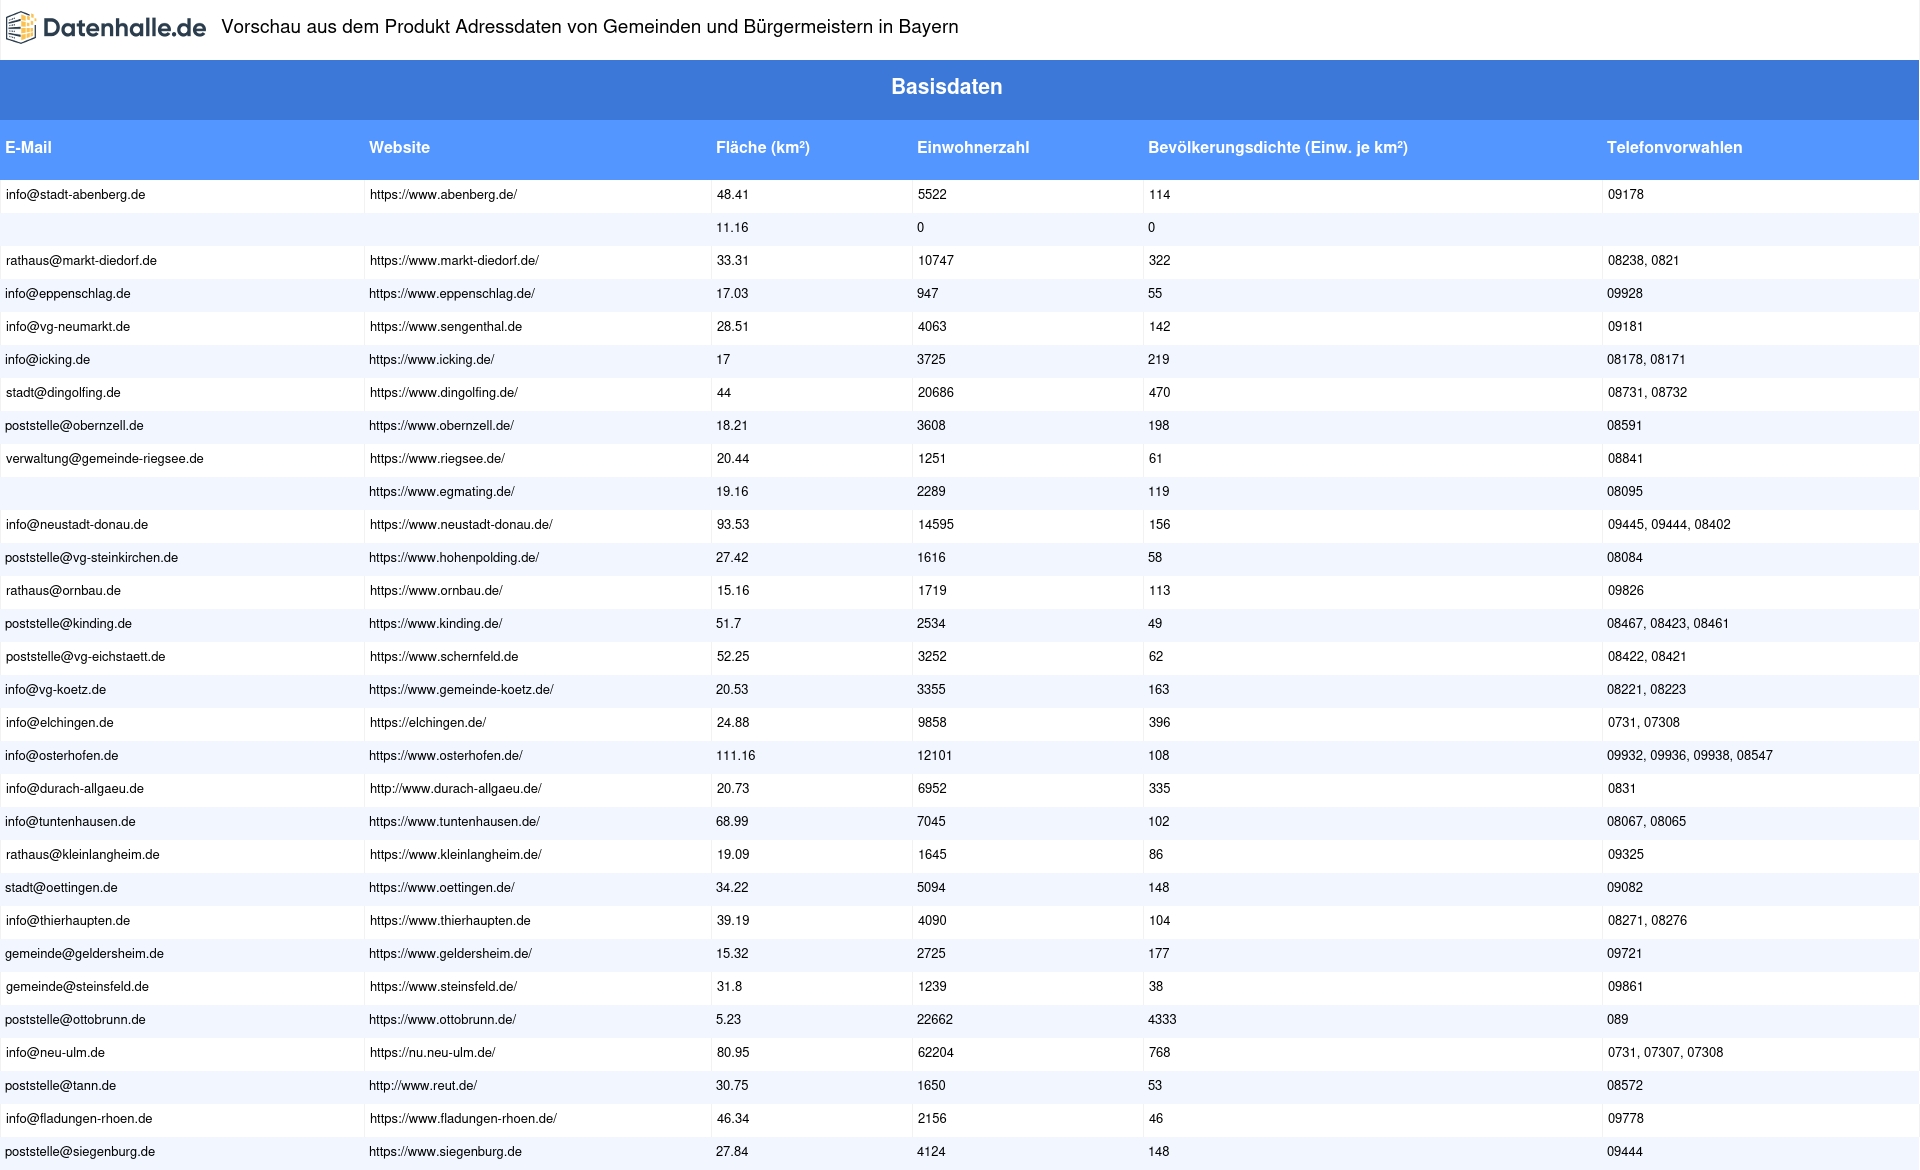Select population value 10747

936,261
